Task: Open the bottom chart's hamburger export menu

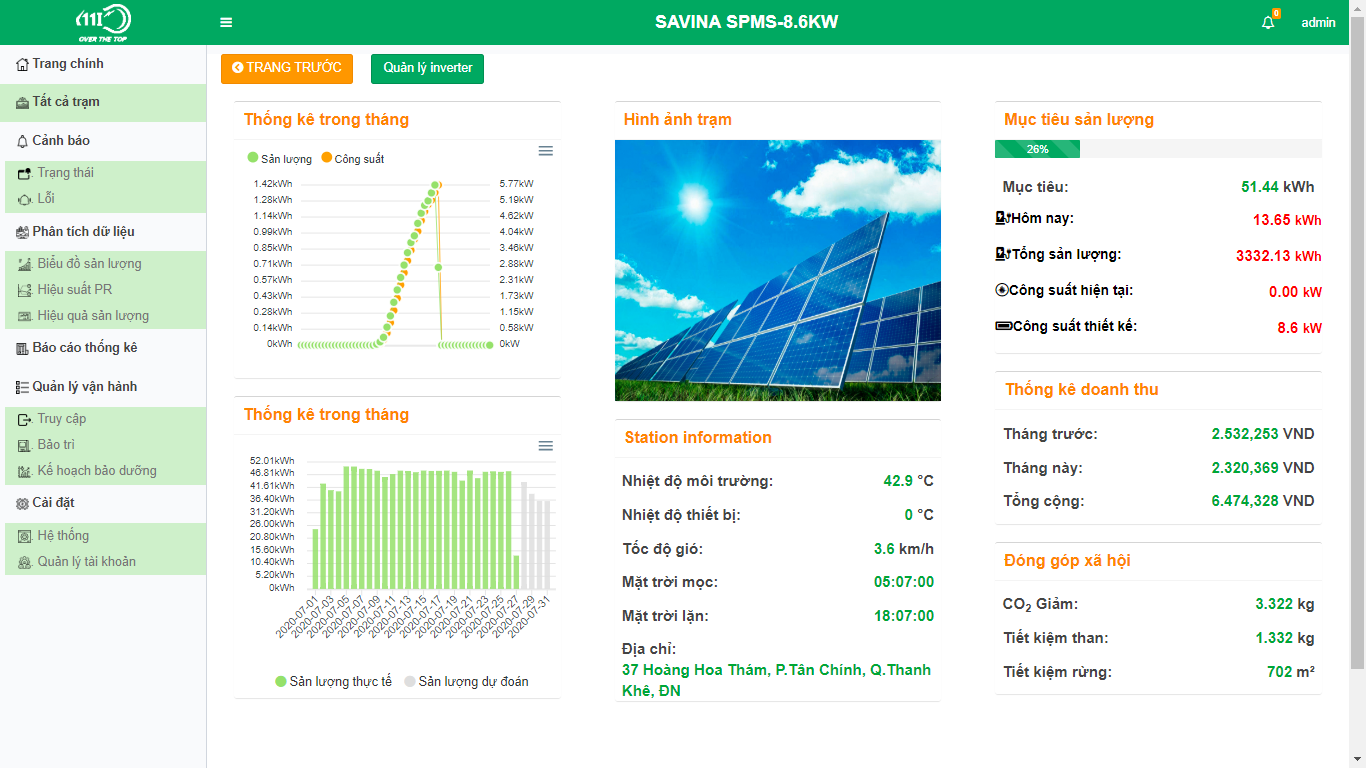Action: click(545, 446)
